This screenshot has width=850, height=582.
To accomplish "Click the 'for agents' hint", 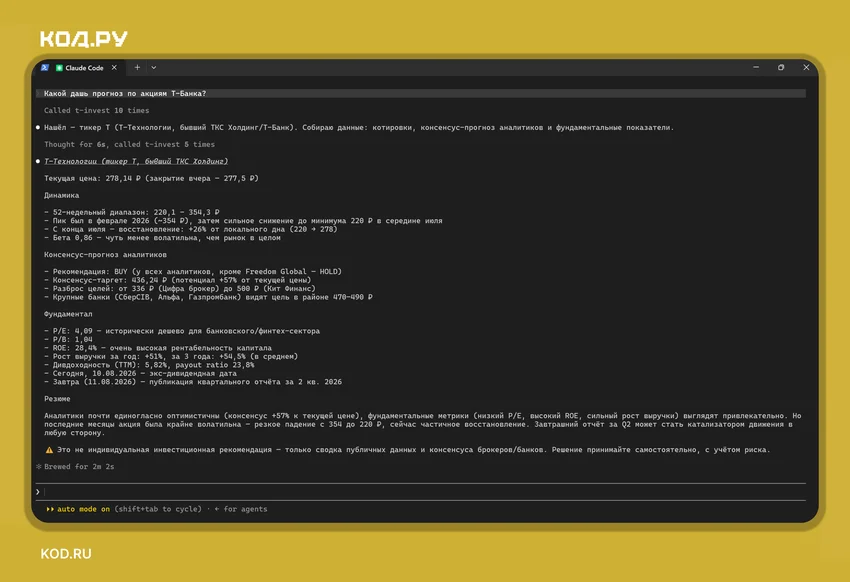I will 245,509.
